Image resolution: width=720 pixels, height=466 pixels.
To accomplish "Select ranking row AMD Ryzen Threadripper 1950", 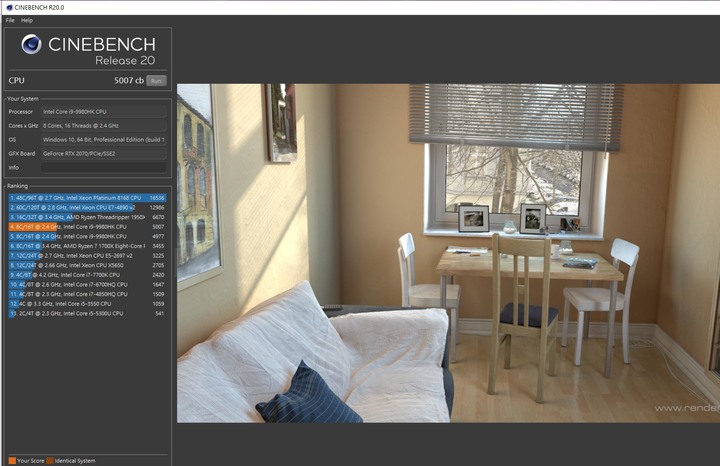I will point(87,217).
